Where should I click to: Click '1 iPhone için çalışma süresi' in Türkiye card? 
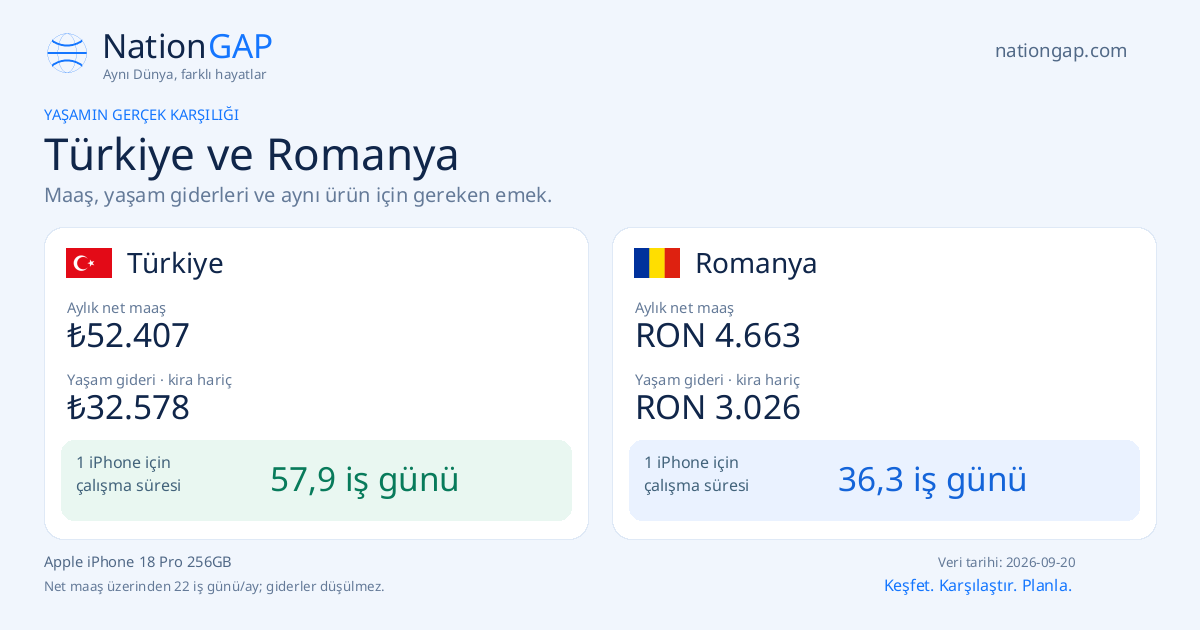(x=128, y=474)
